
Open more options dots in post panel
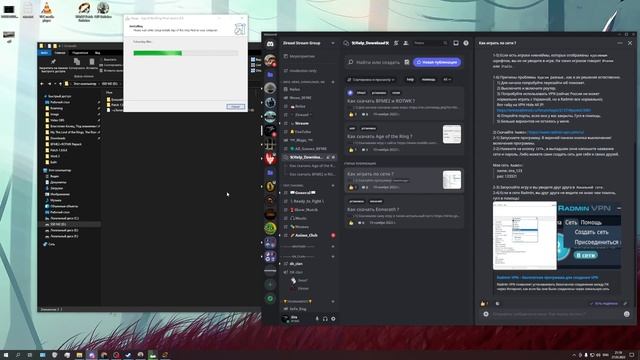point(620,43)
